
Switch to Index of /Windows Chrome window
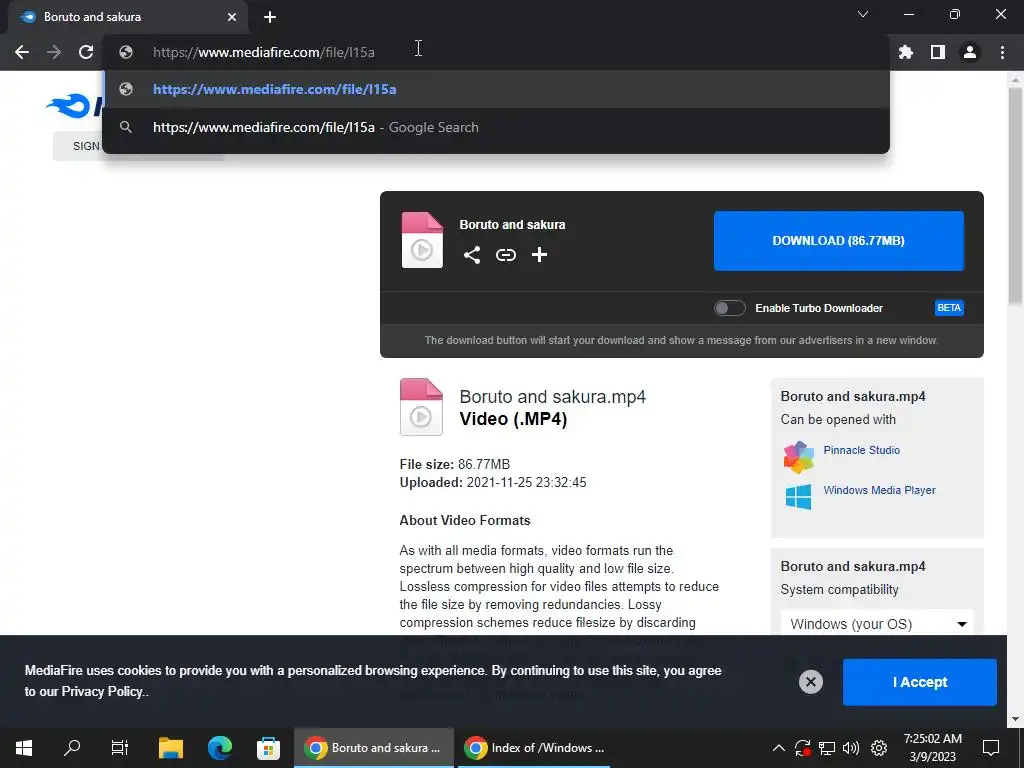click(534, 748)
